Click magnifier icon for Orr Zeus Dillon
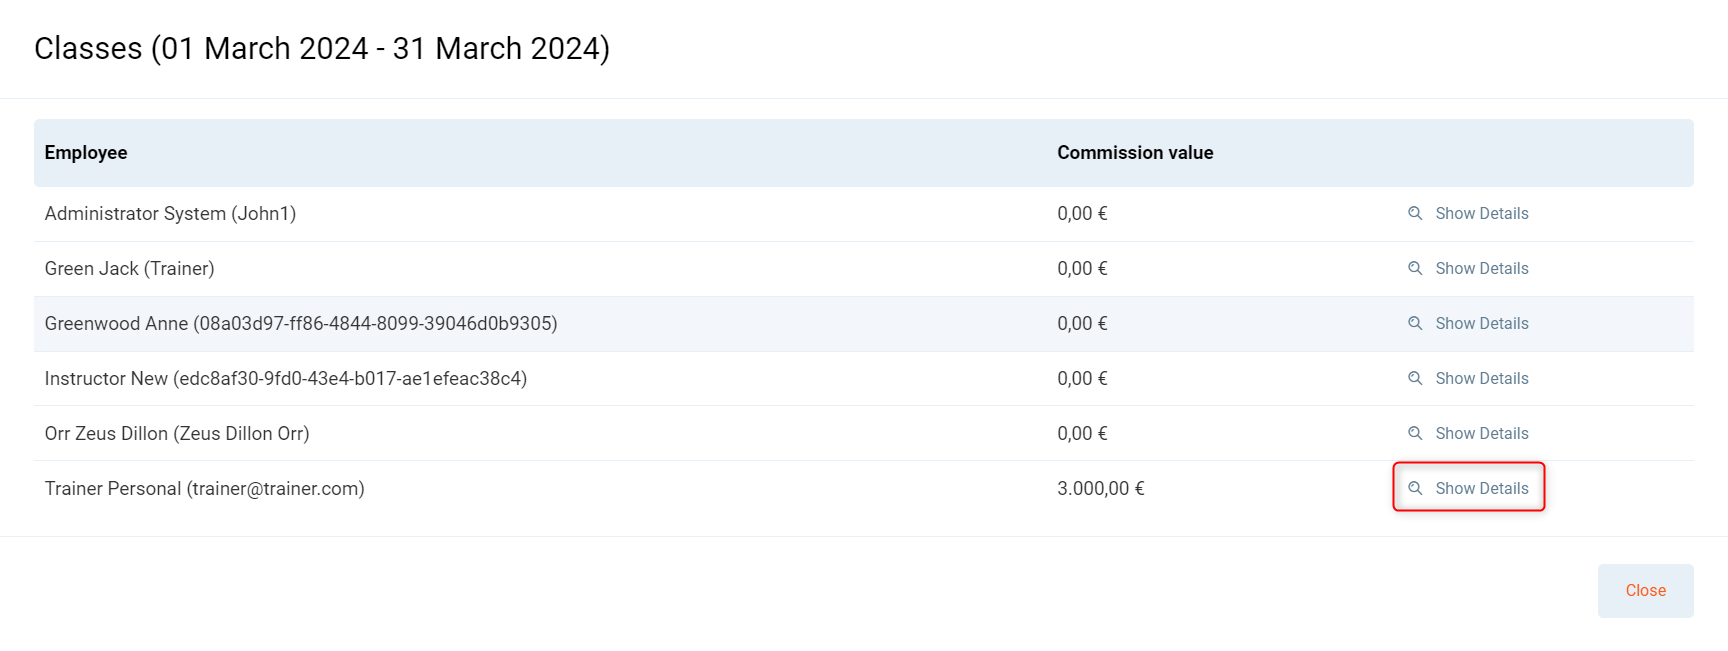This screenshot has height=651, width=1728. [1415, 433]
